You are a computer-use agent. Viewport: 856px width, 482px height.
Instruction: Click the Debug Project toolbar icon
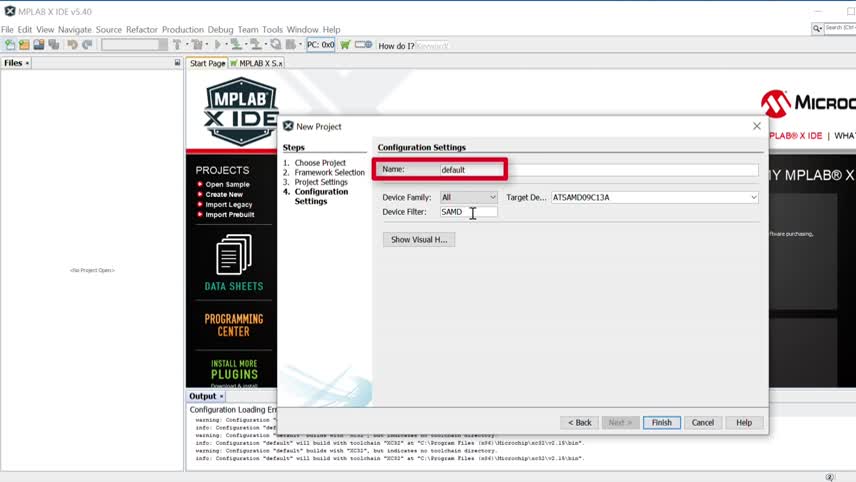(x=291, y=45)
